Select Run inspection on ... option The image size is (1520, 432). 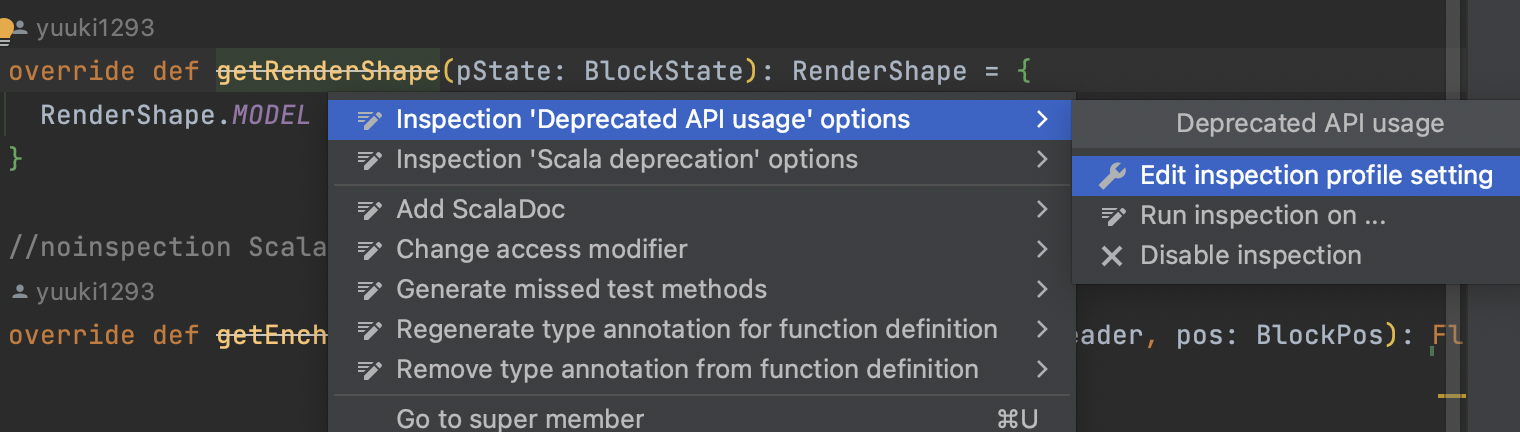coord(1262,216)
